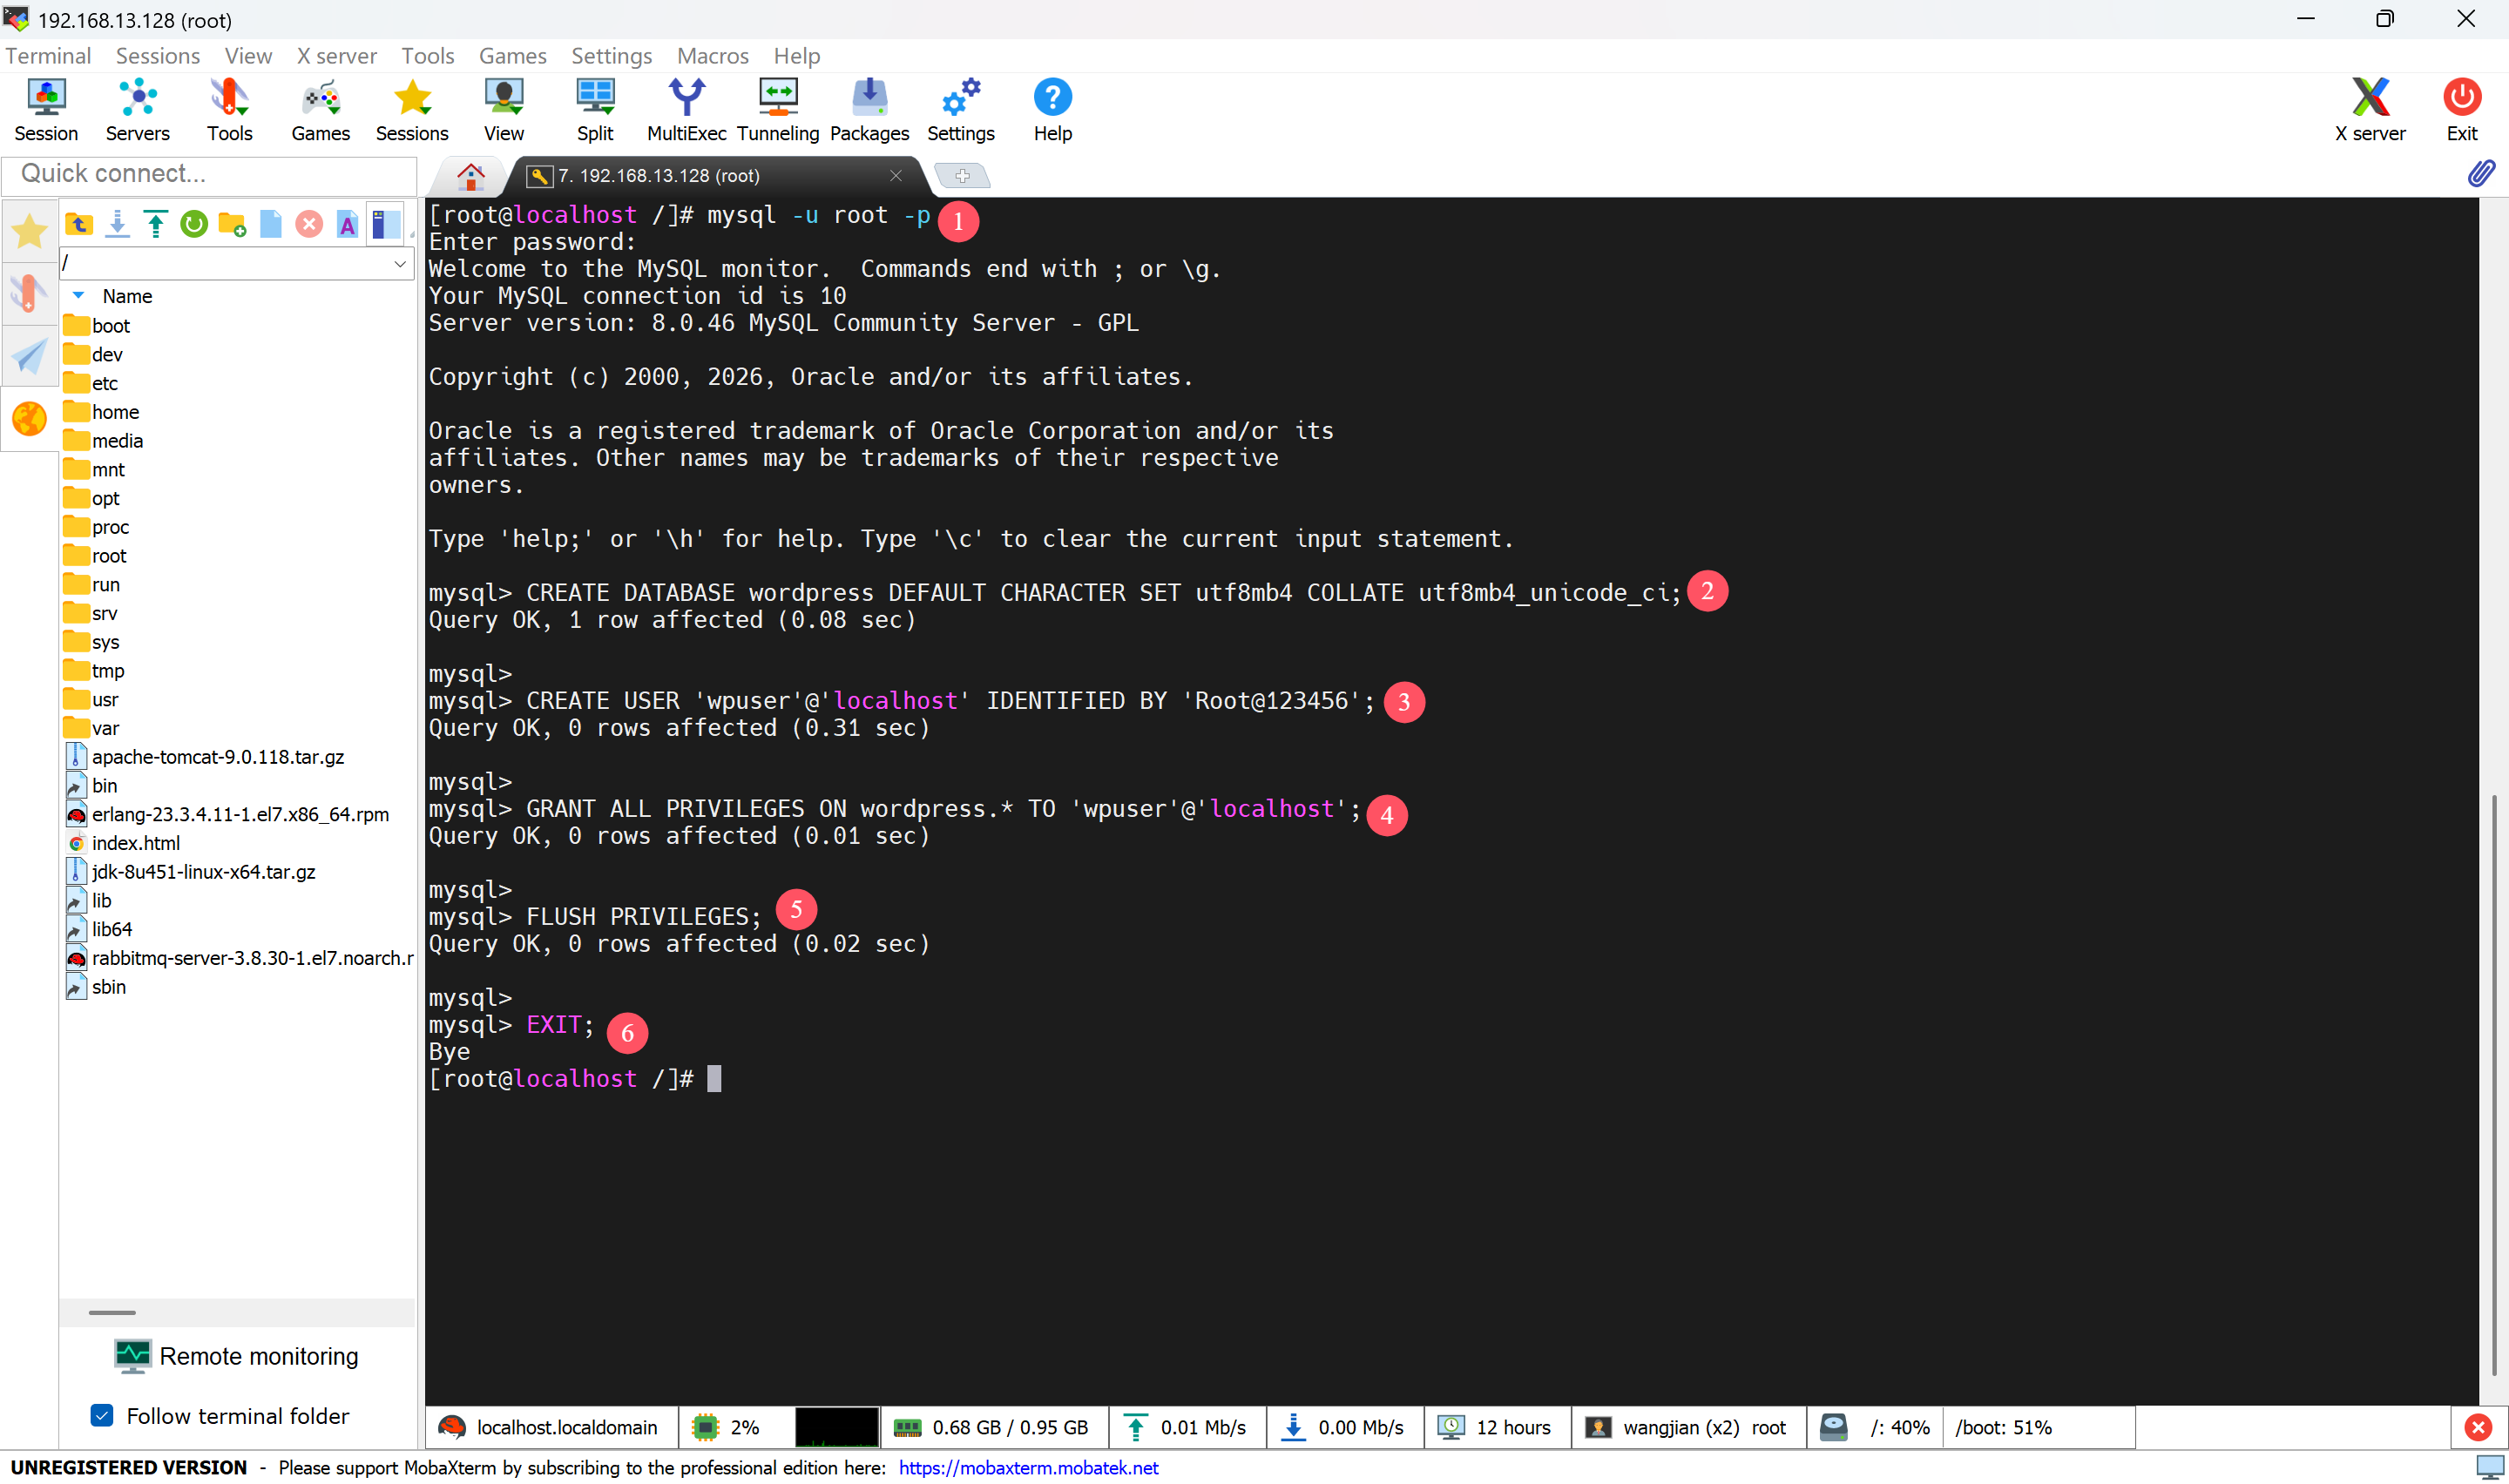Click the paperclip attach icon at right
Screen dimensions: 2509x1484
2481,174
